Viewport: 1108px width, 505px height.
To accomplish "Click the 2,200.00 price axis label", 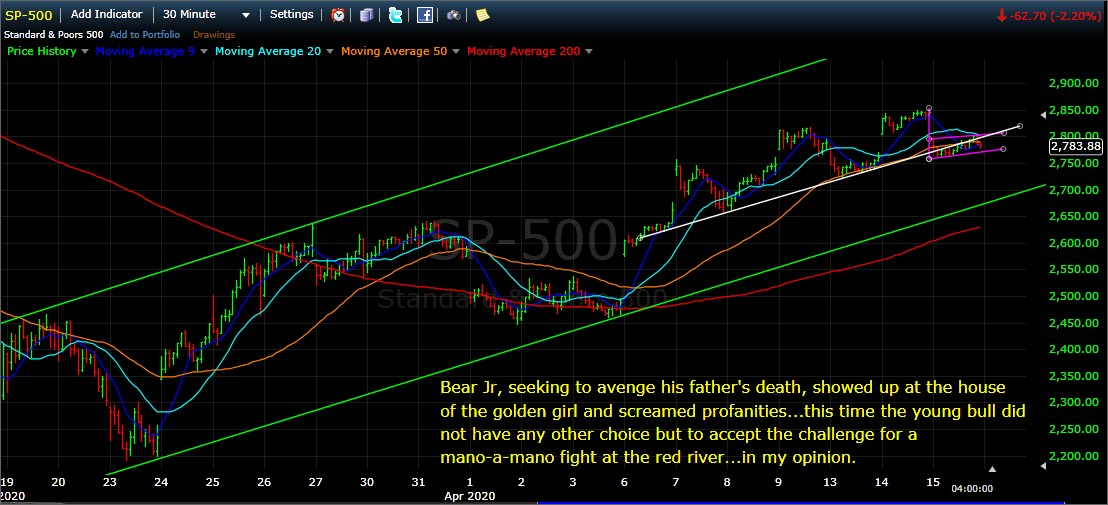I will [x=1076, y=456].
